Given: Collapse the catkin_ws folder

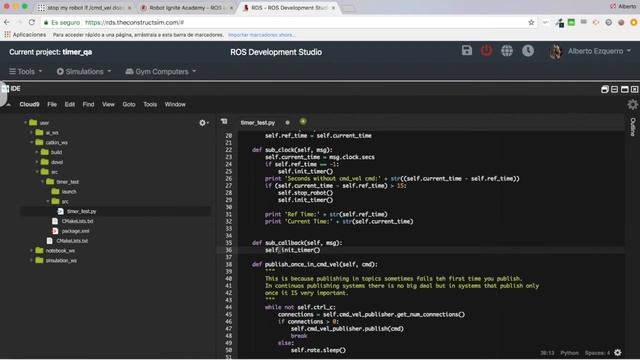Looking at the screenshot, I should point(31,142).
